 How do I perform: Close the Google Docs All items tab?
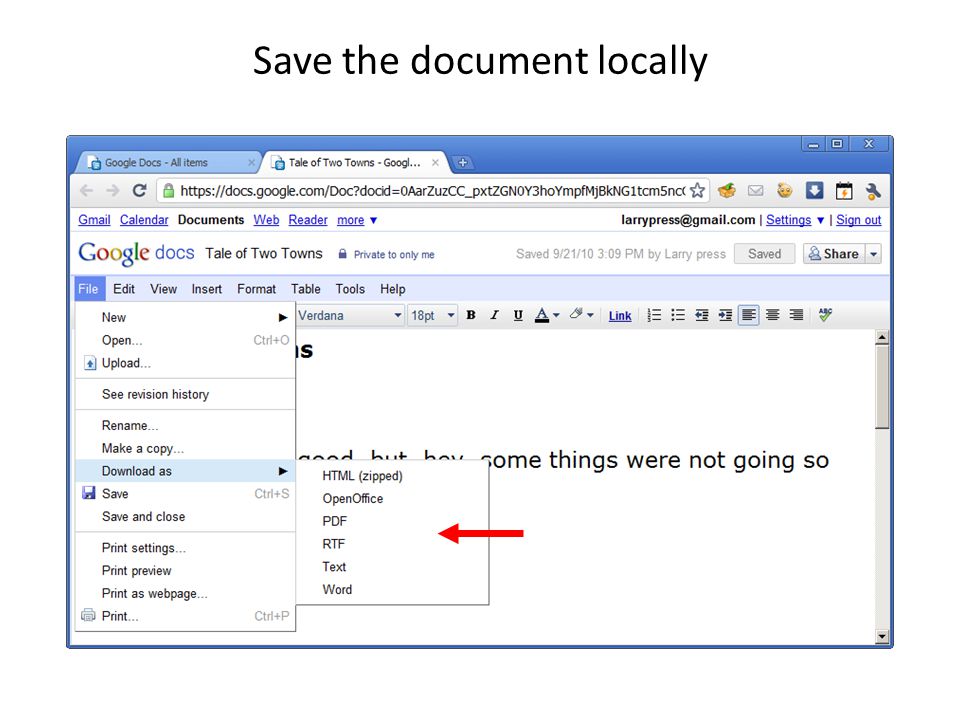[251, 163]
